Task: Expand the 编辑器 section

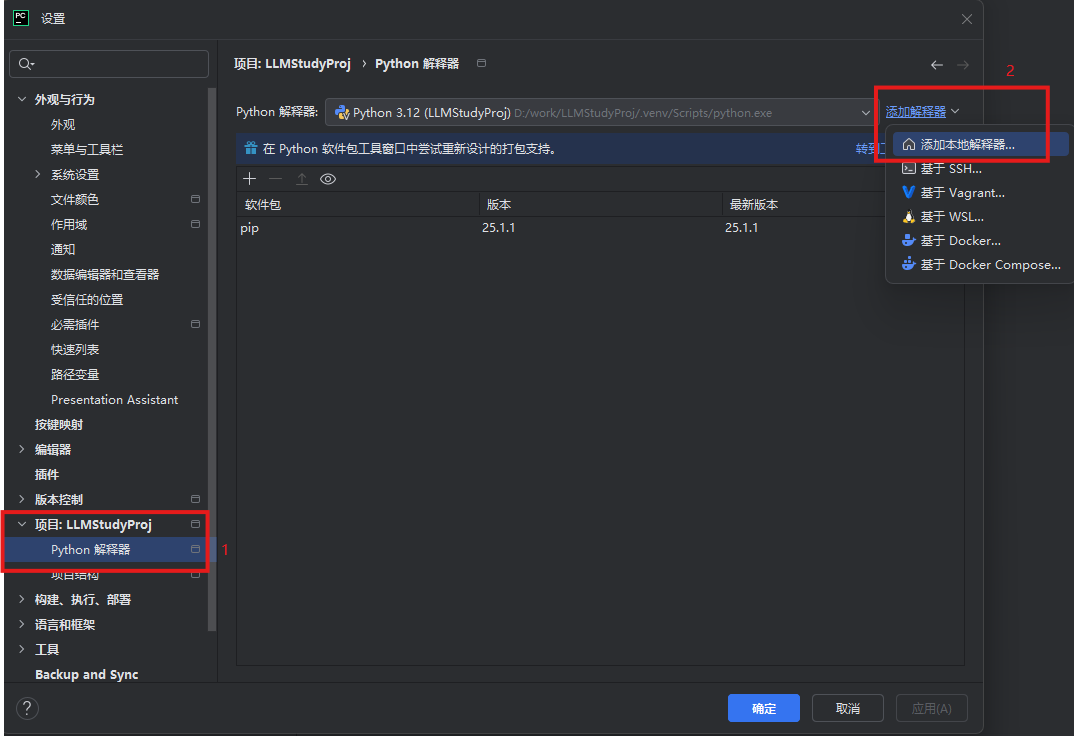Action: (x=22, y=449)
